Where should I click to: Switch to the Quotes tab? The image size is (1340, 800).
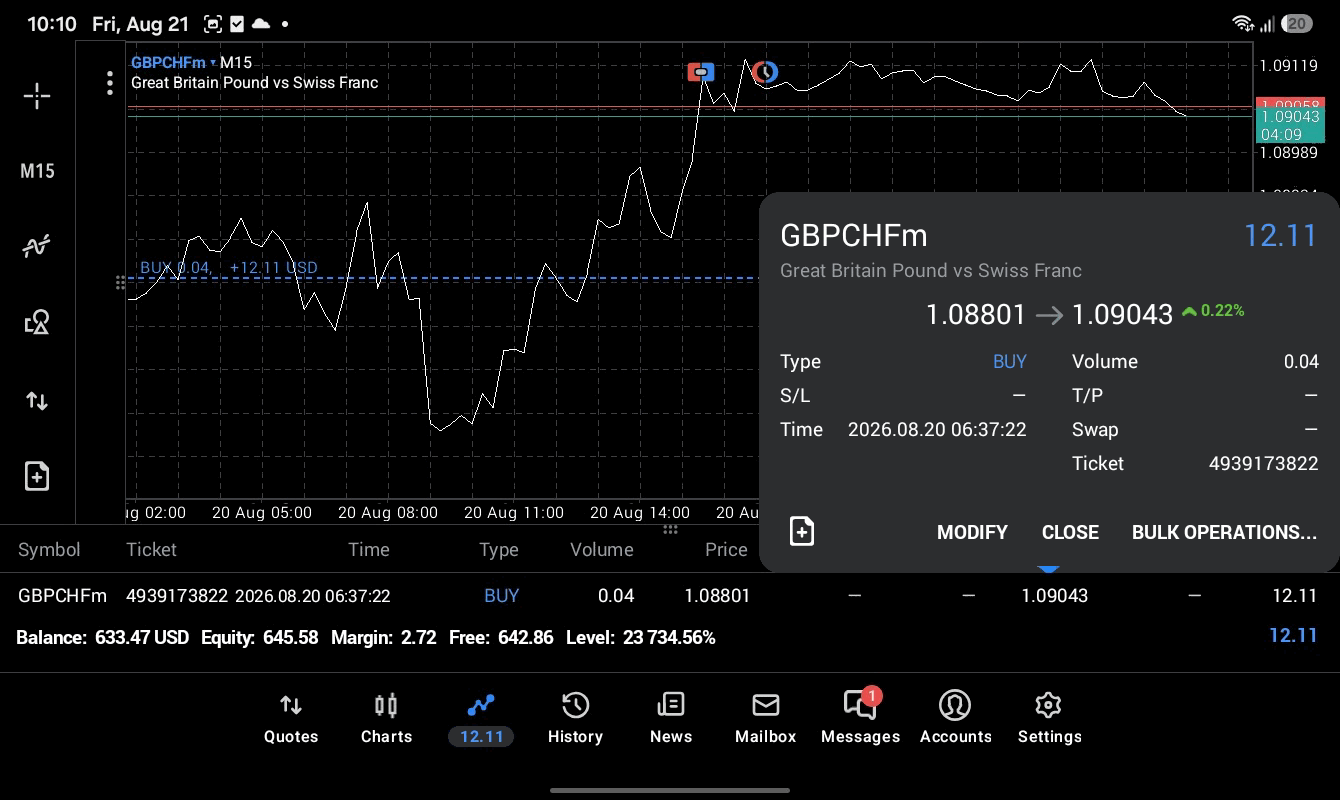point(291,719)
